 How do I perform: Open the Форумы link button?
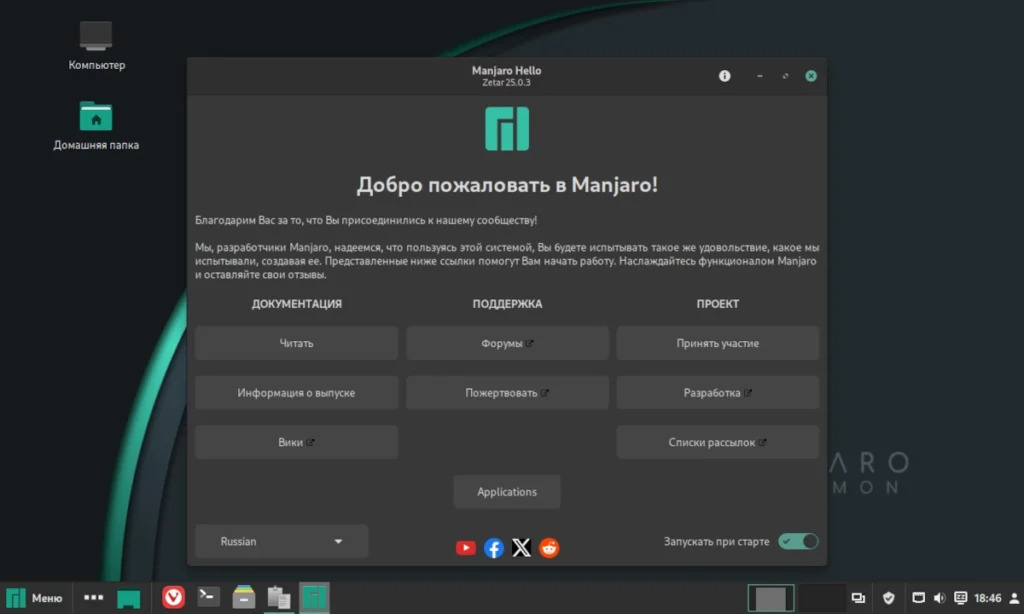pos(507,343)
